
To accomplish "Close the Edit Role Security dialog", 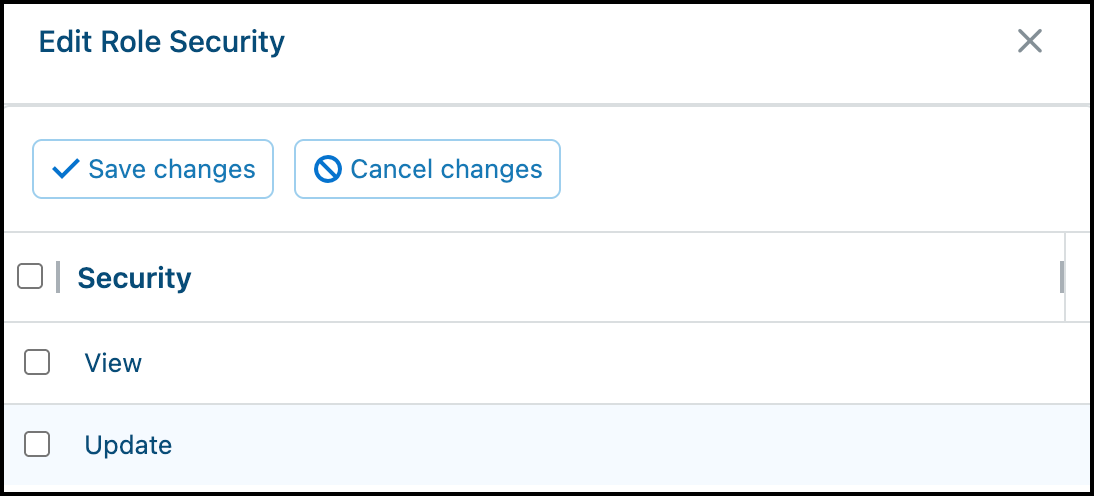I will (1029, 42).
